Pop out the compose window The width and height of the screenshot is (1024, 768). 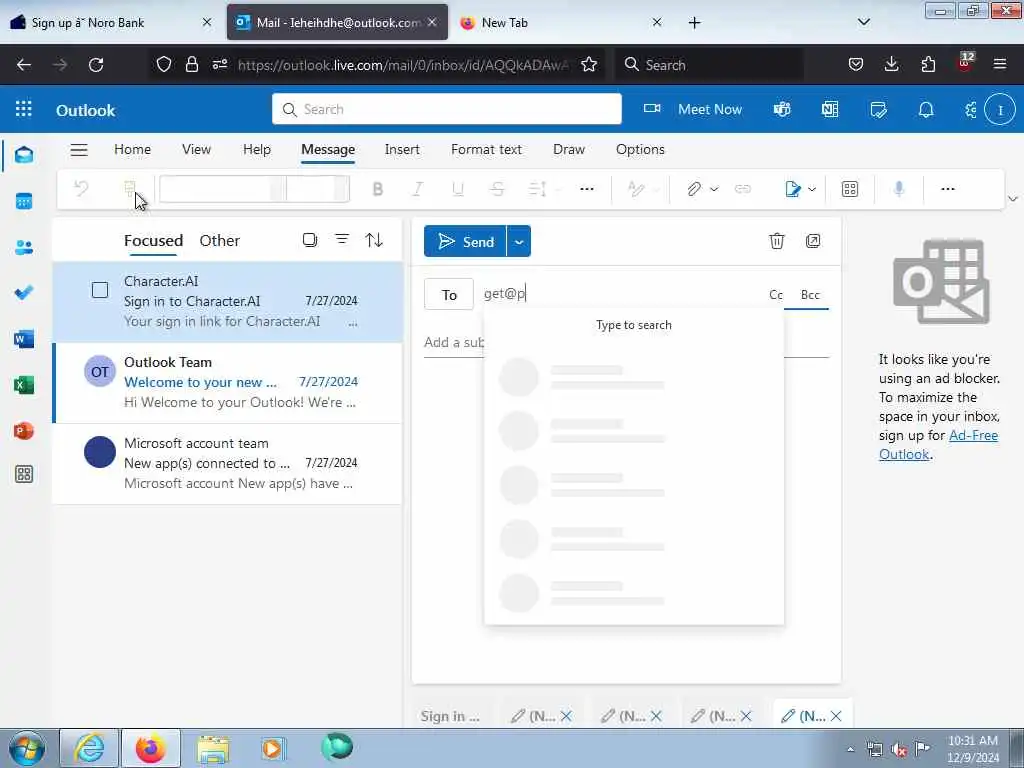(813, 241)
